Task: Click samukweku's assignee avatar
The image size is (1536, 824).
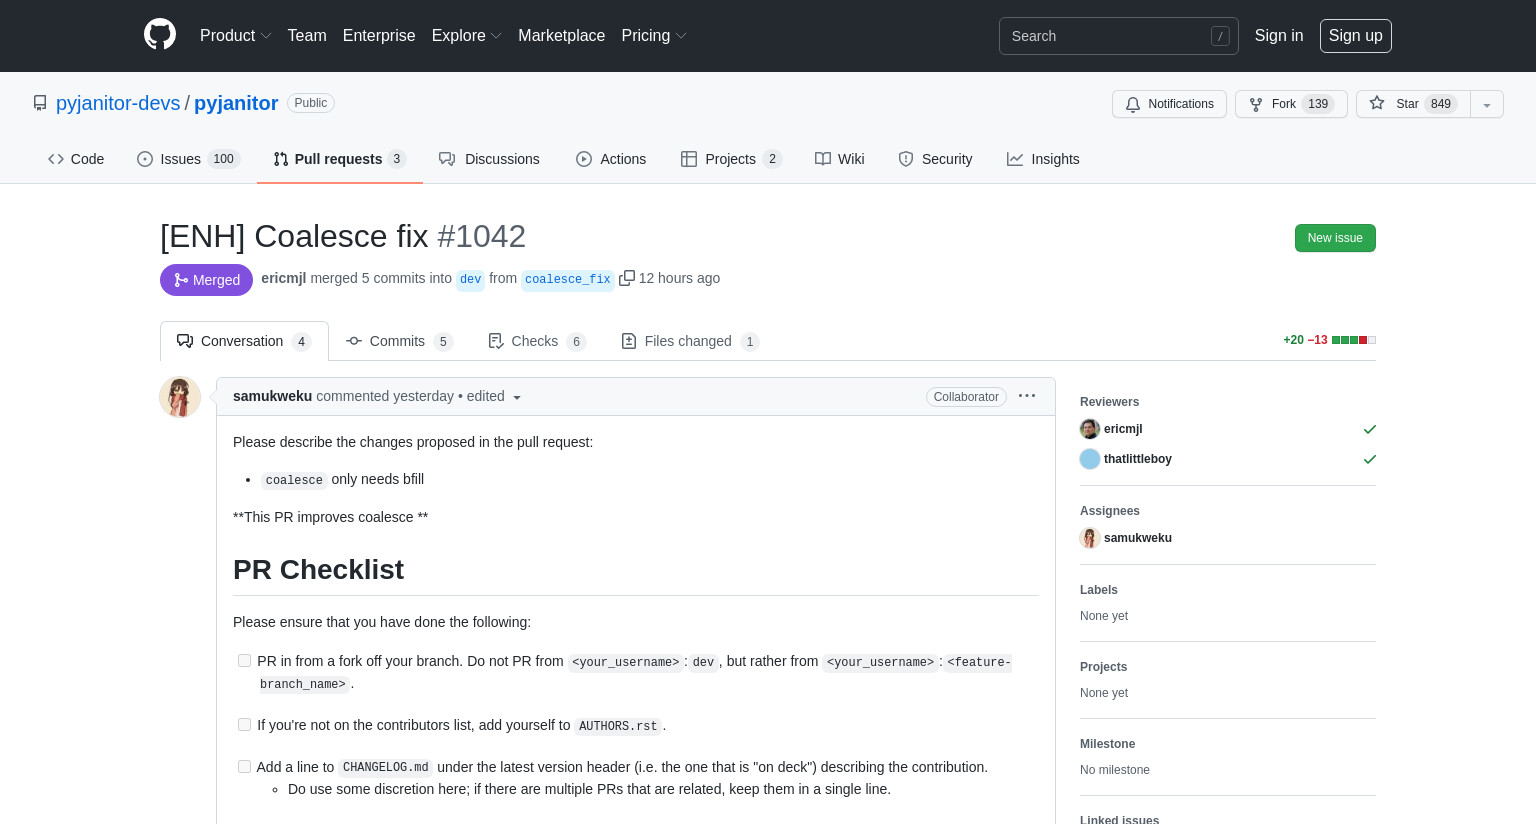Action: (x=1090, y=538)
